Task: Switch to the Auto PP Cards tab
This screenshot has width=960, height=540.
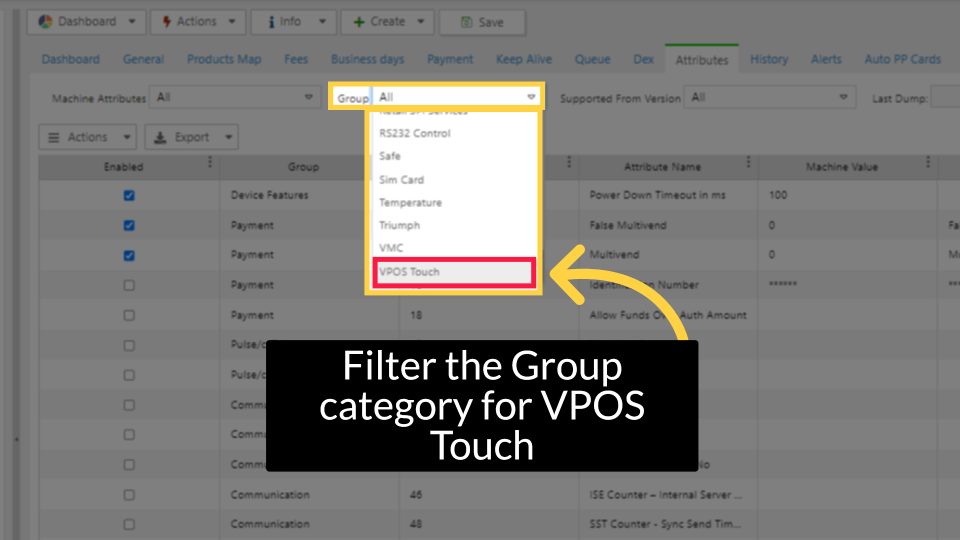Action: (902, 59)
